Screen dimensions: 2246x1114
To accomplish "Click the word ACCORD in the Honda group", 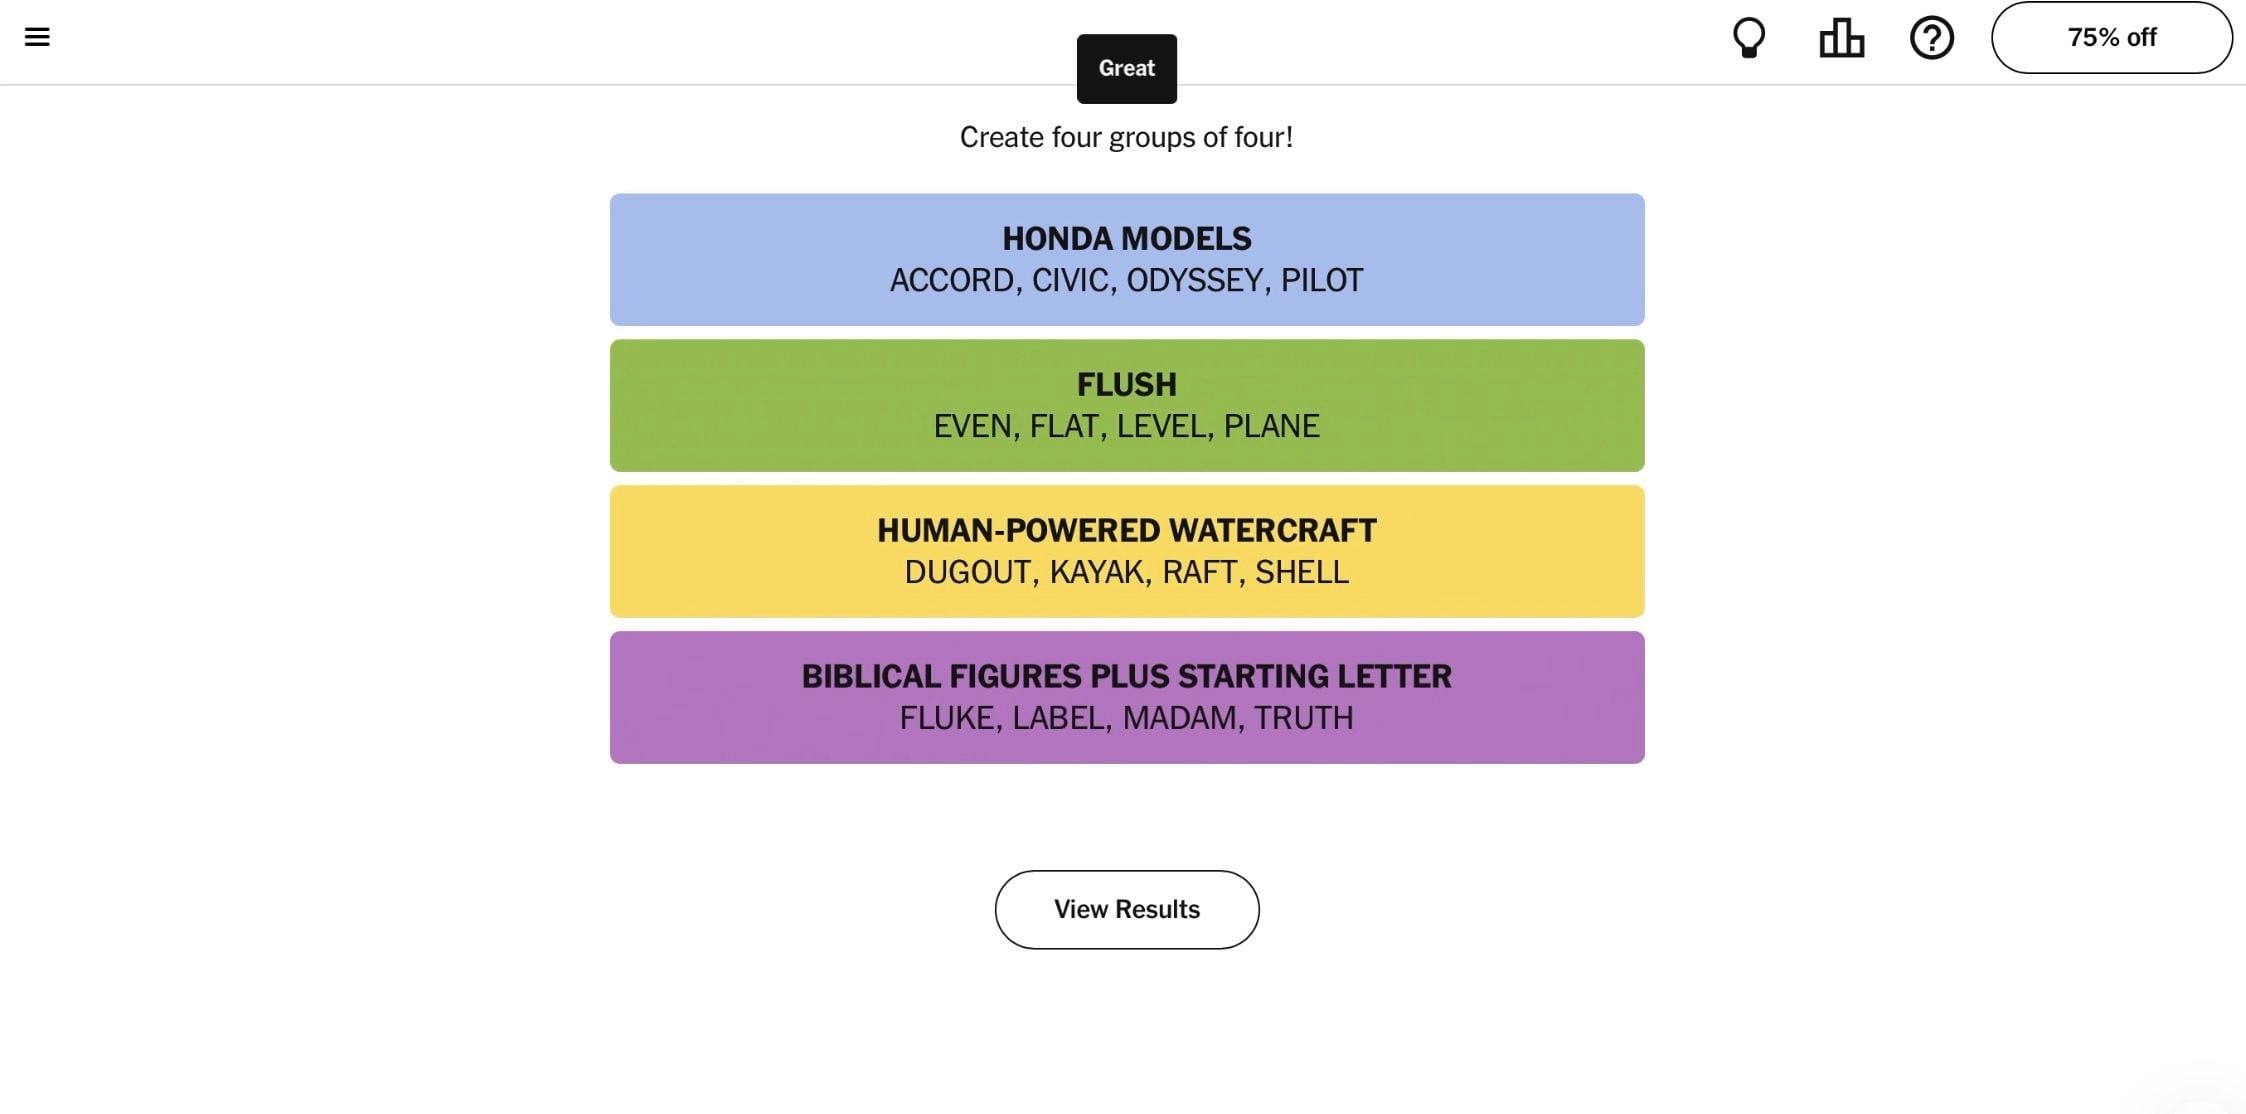I will pyautogui.click(x=951, y=280).
